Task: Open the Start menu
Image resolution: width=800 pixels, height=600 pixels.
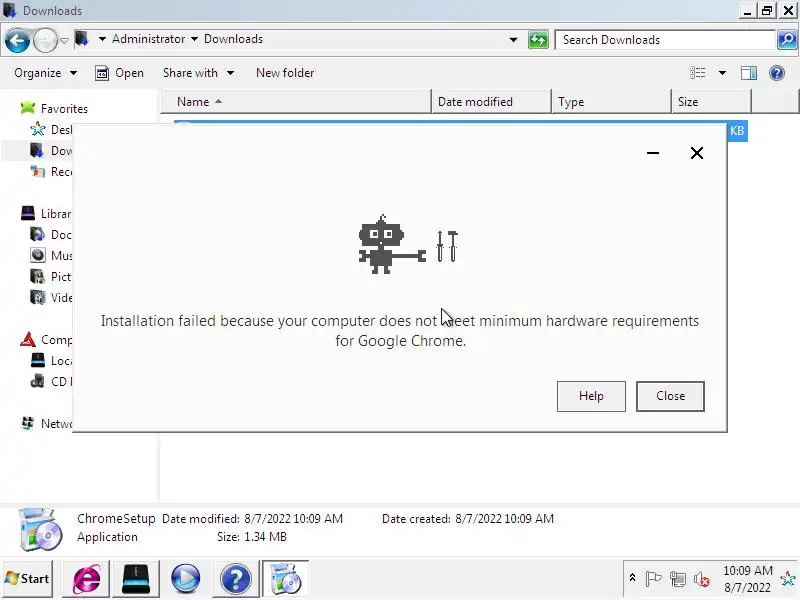Action: click(x=27, y=579)
